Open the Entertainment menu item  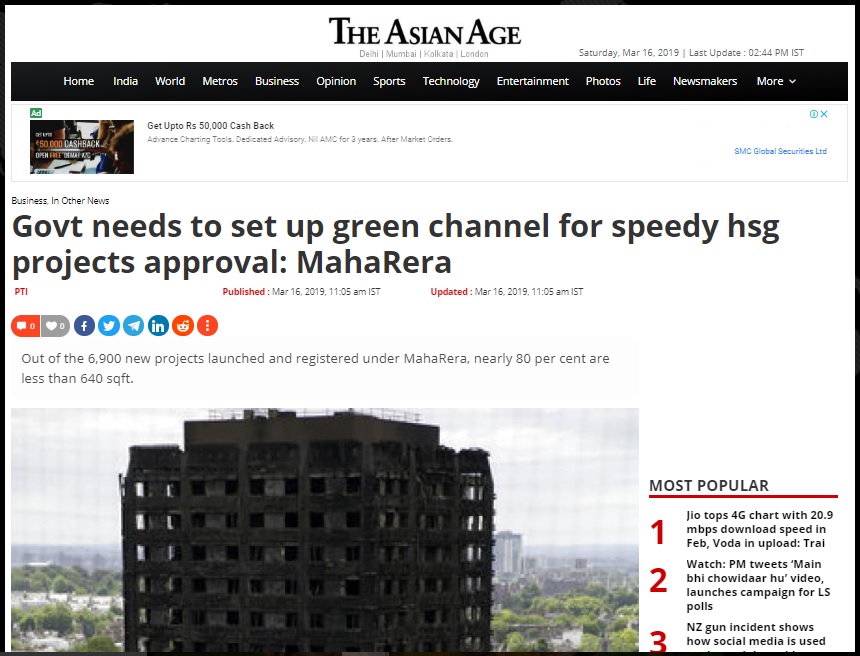coord(533,81)
